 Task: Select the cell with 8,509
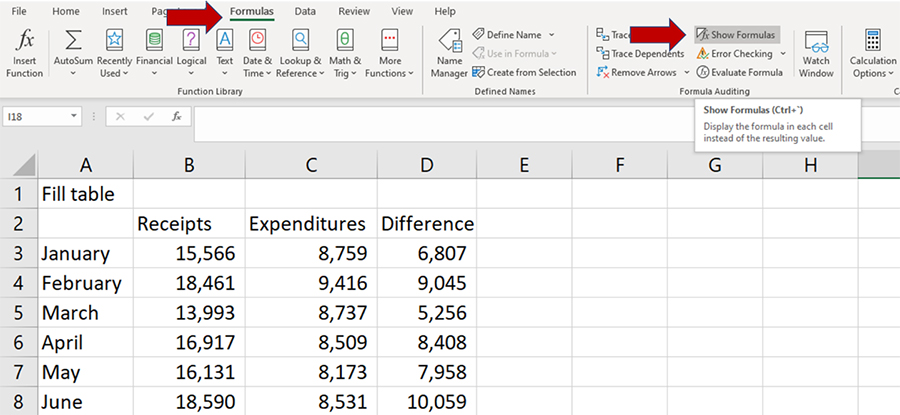click(311, 343)
